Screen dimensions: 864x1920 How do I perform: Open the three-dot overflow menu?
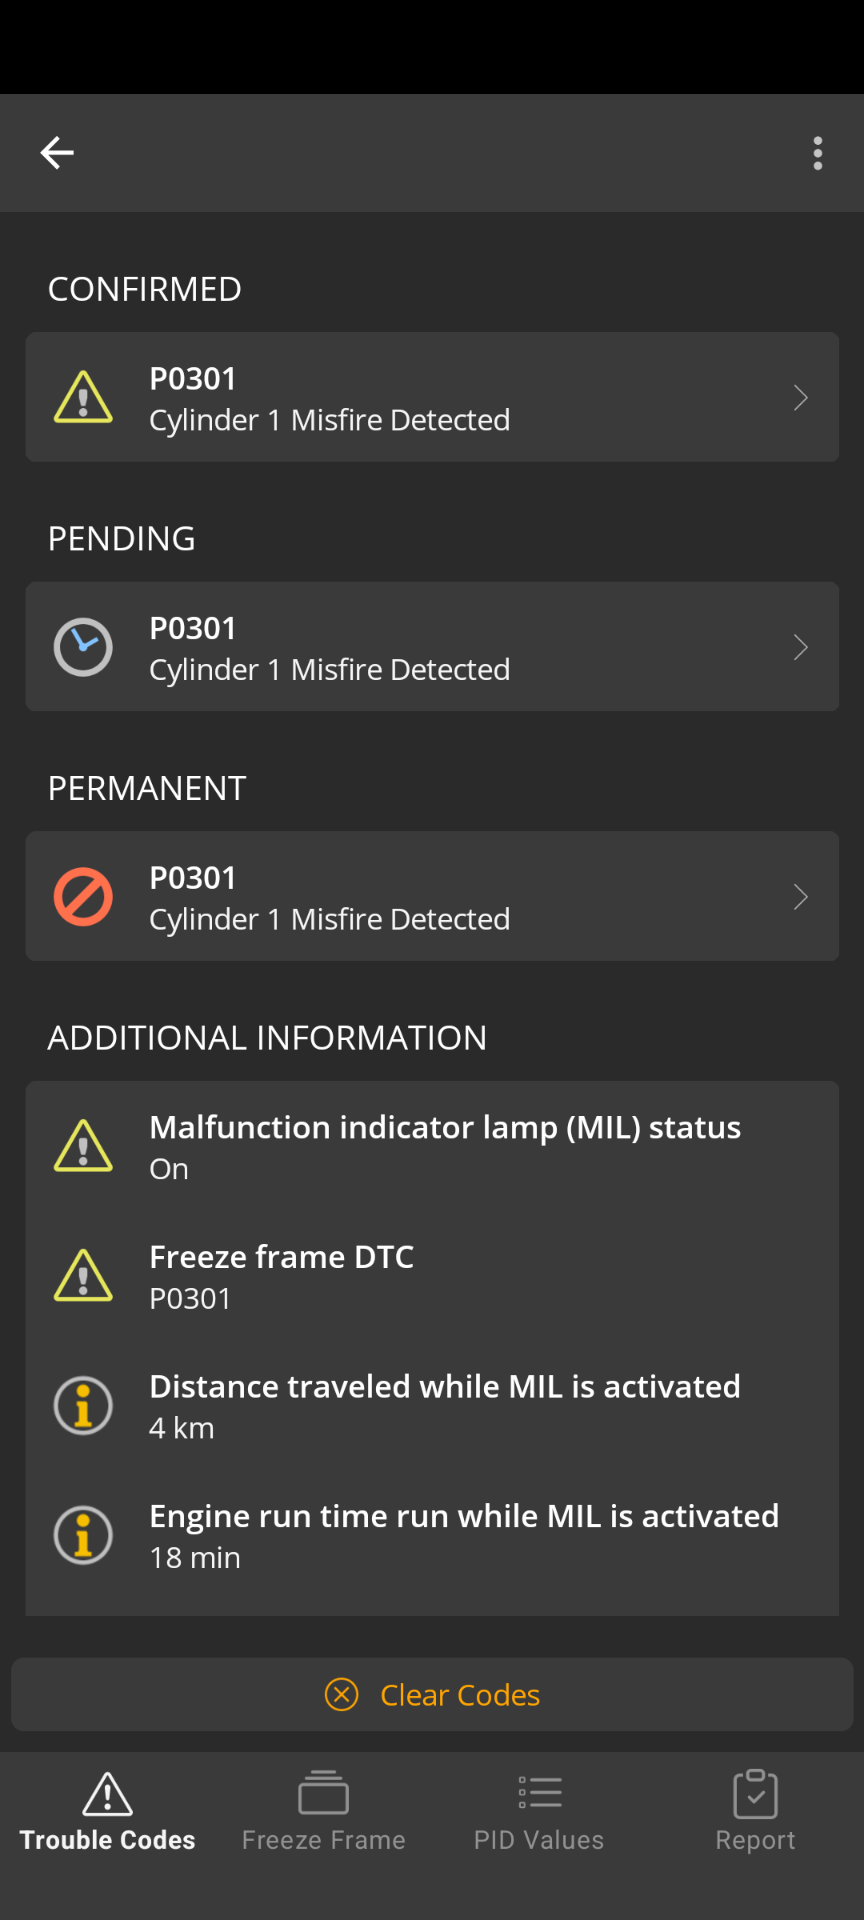point(818,153)
